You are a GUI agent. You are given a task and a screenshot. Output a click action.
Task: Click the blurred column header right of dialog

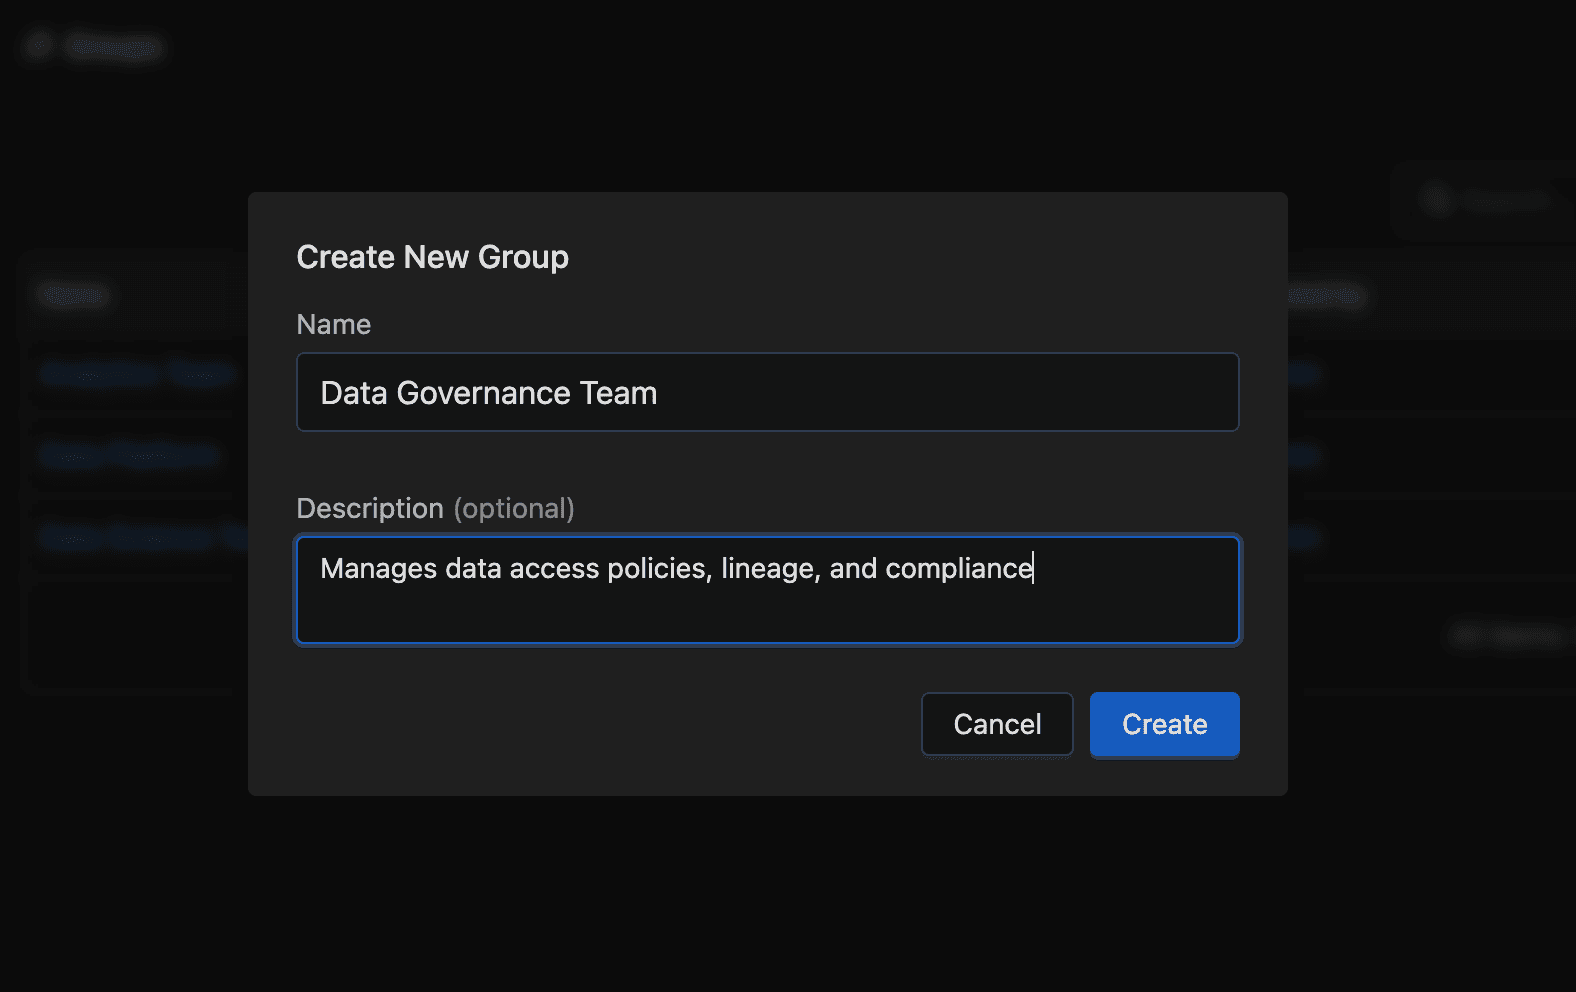pyautogui.click(x=1325, y=296)
